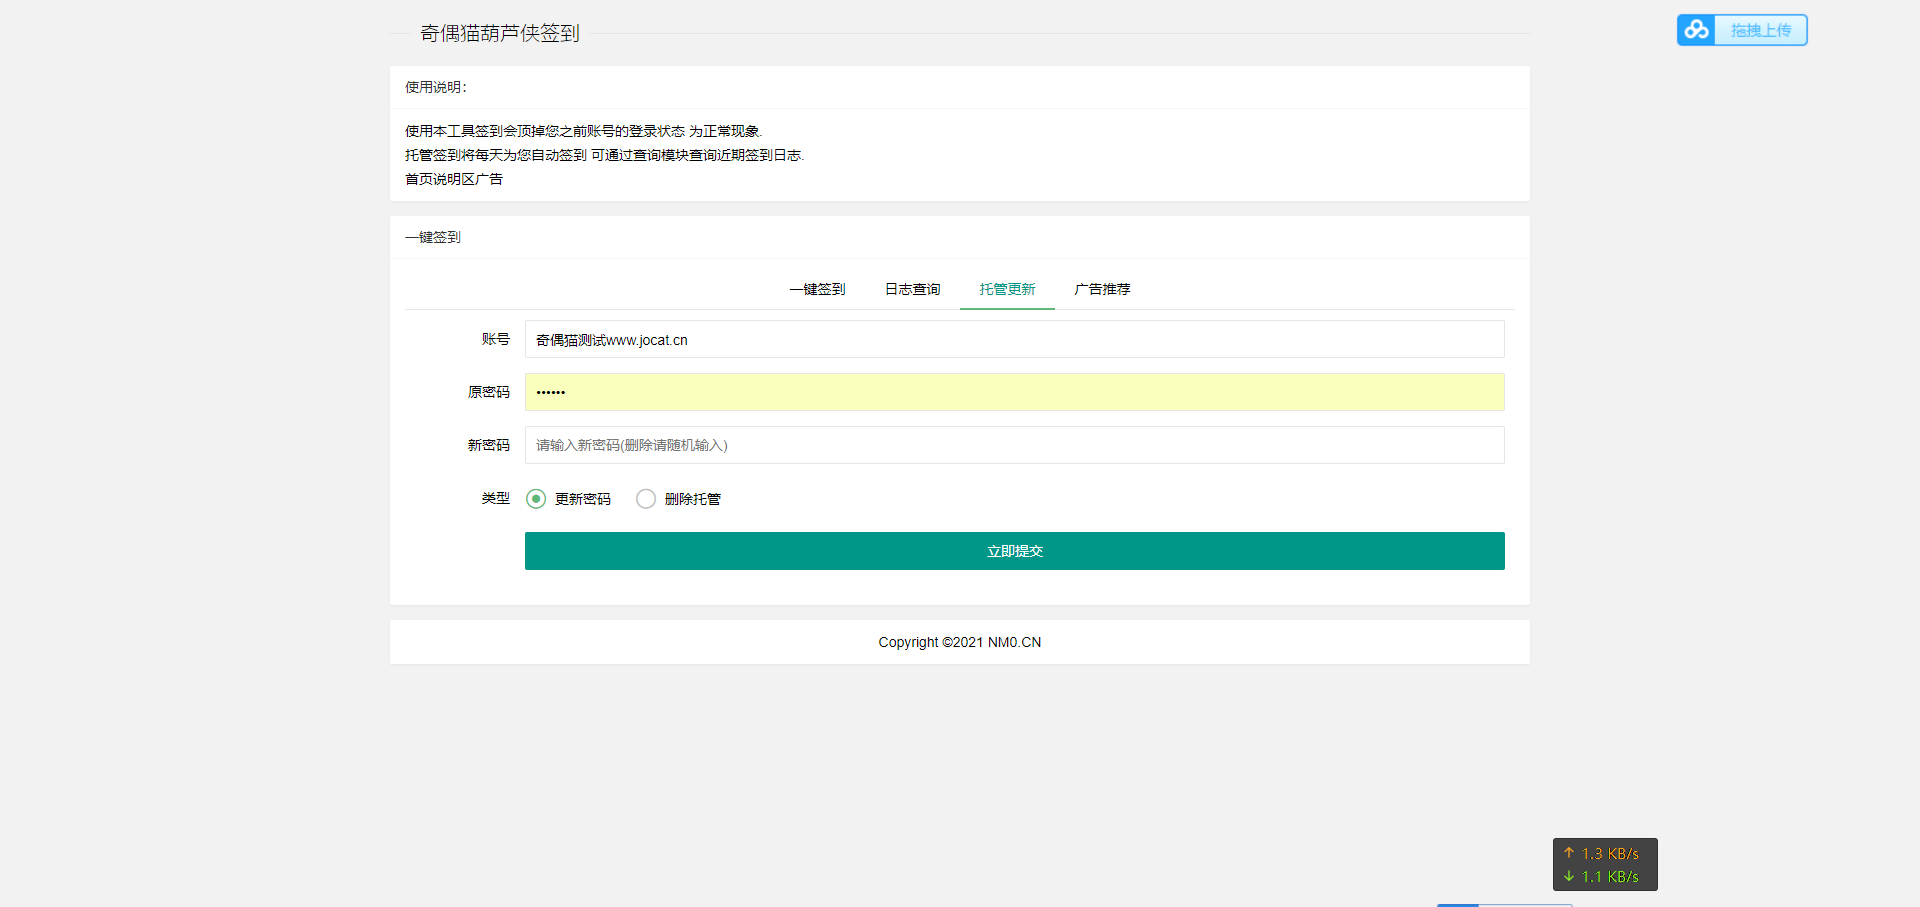Click the 首页说明区广告 text line
Viewport: 1920px width, 907px height.
point(454,179)
